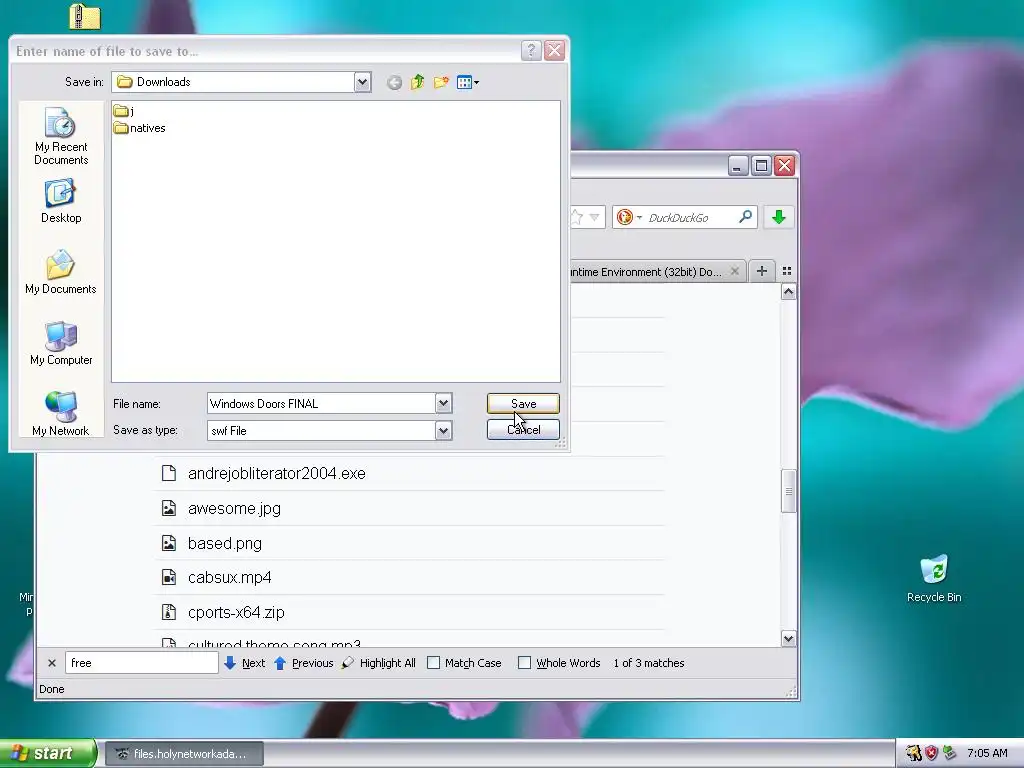Click the dialog help question-mark button
The image size is (1024, 768).
(531, 50)
